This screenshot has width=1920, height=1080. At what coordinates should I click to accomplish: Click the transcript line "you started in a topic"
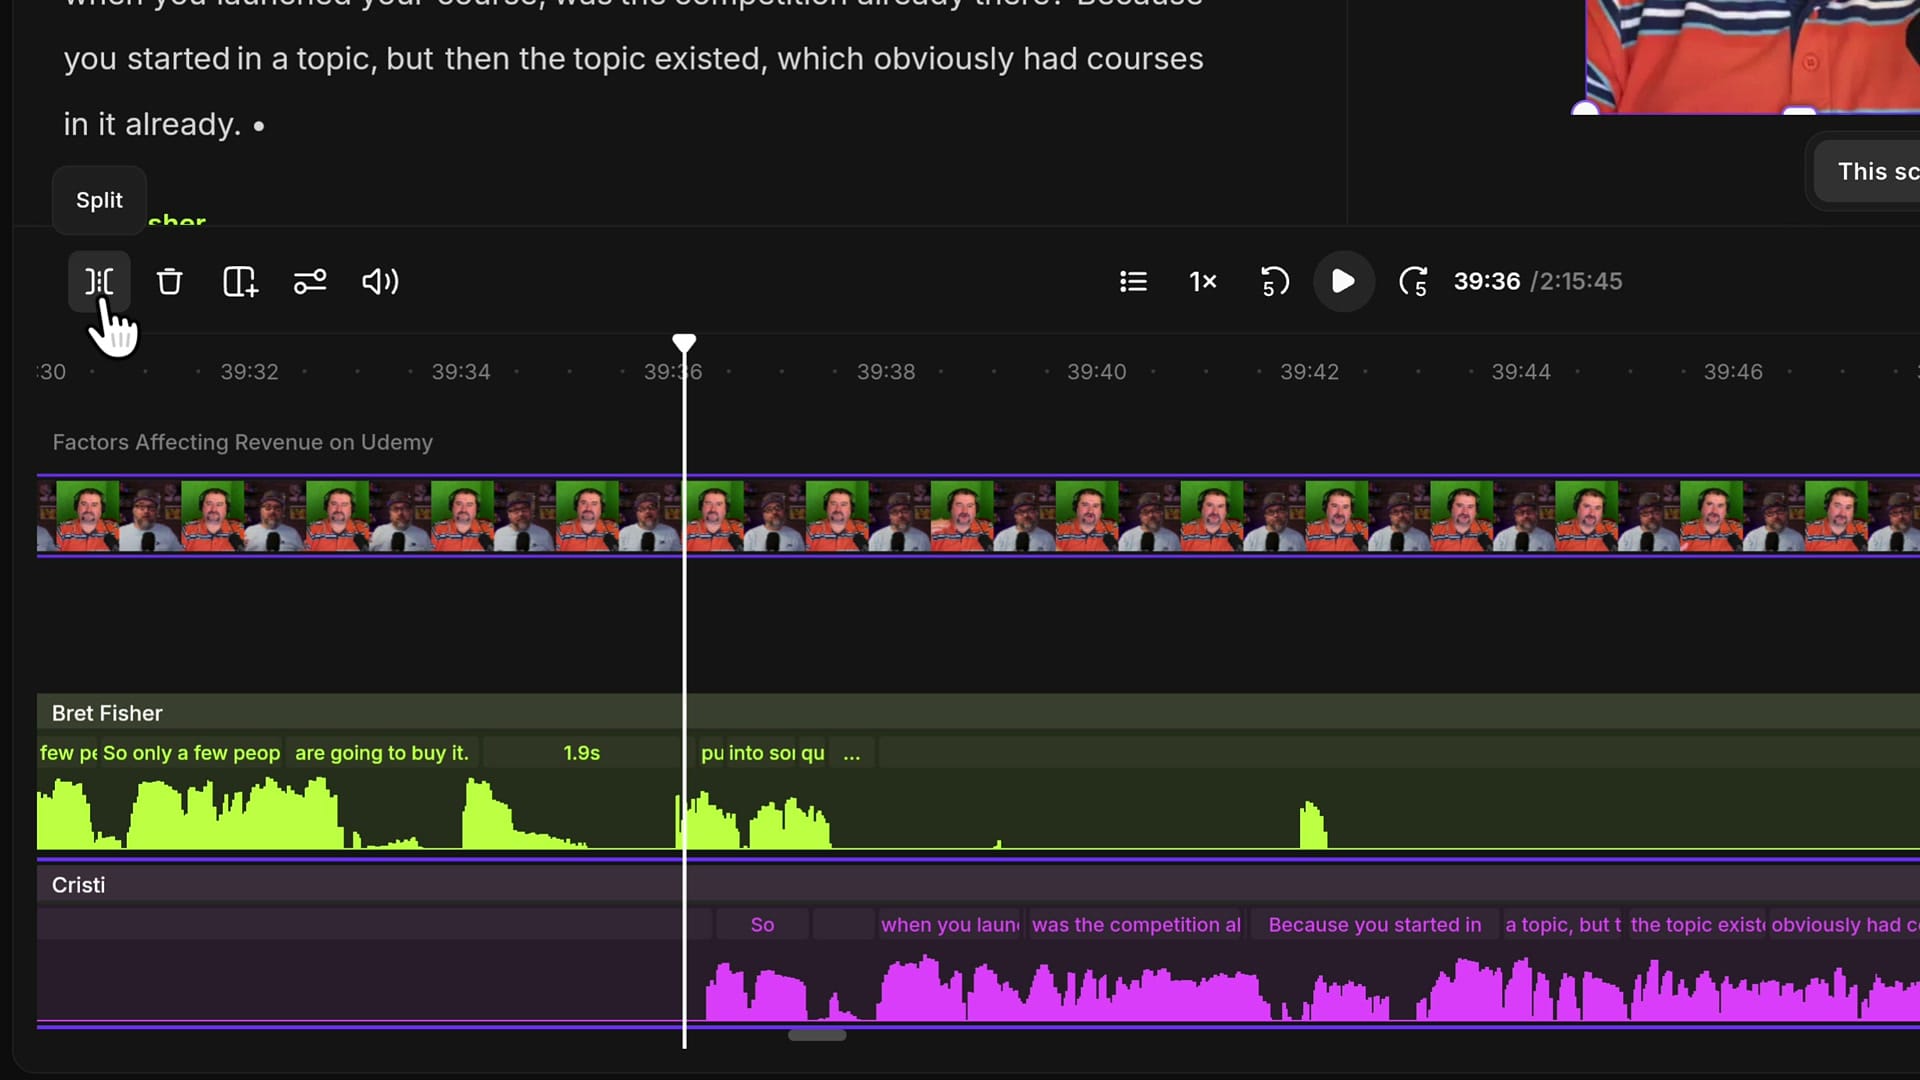click(x=220, y=59)
